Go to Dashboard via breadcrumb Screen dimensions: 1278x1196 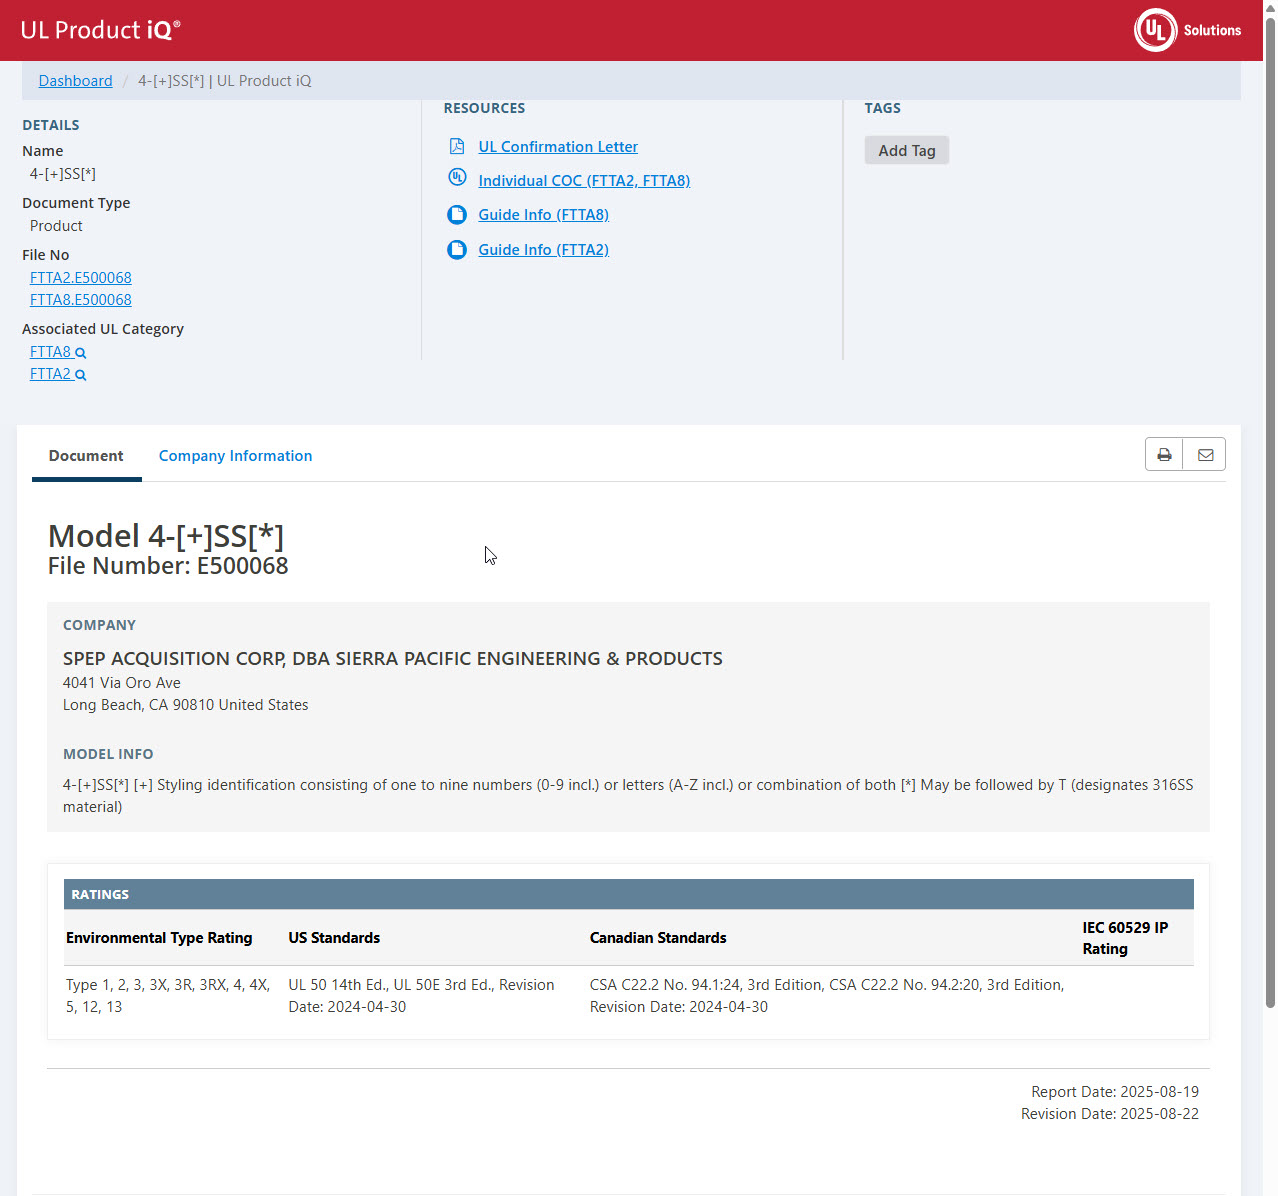(x=75, y=81)
